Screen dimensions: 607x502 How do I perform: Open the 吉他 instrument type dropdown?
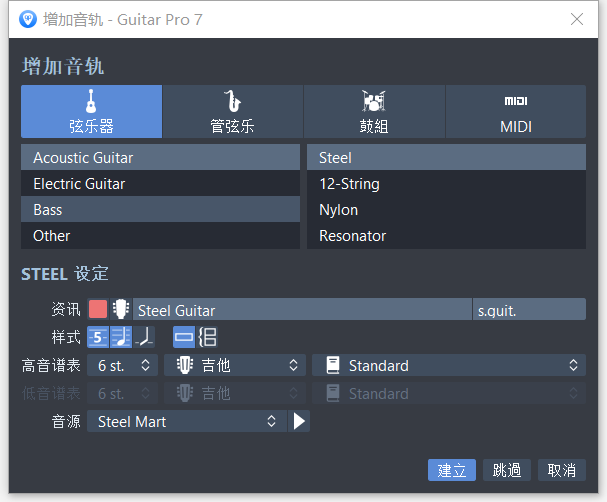coord(235,365)
